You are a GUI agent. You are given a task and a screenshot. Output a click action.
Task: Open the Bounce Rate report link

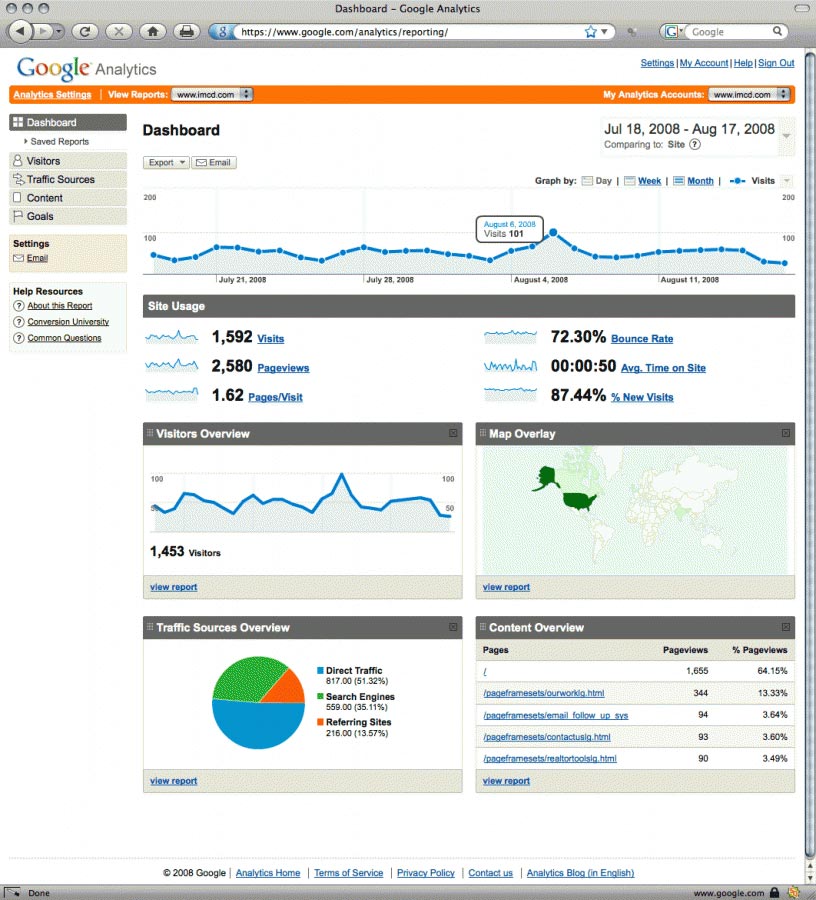[x=642, y=339]
